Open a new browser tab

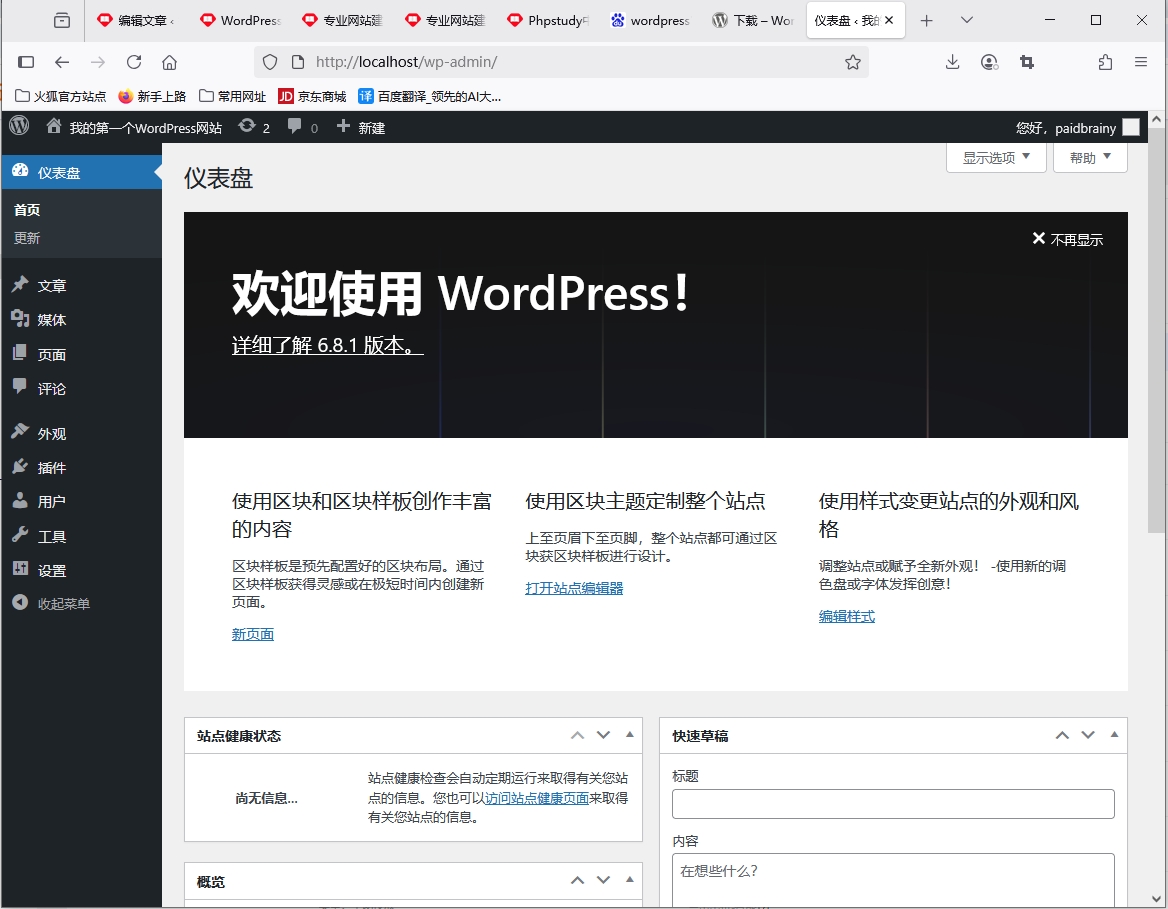927,21
